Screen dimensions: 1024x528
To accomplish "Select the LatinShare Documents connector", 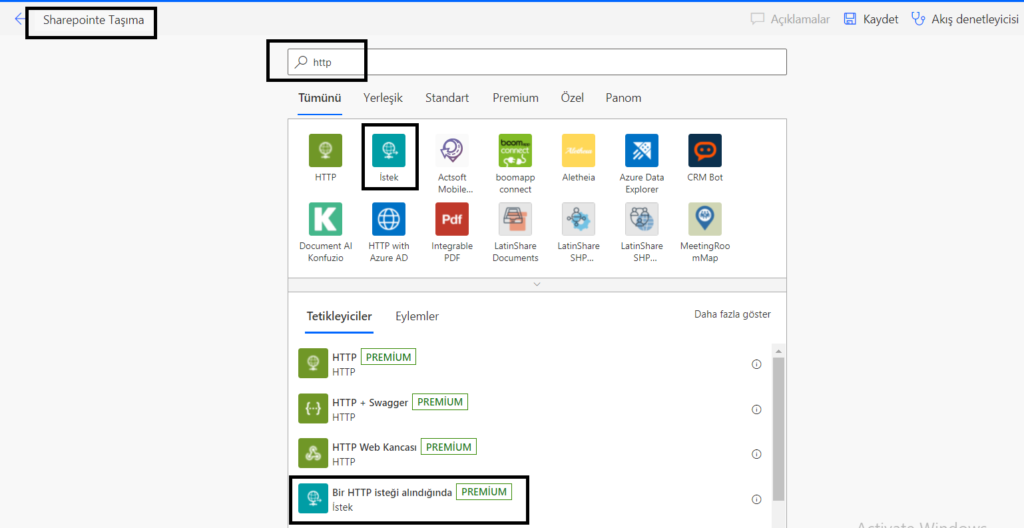I will point(515,219).
